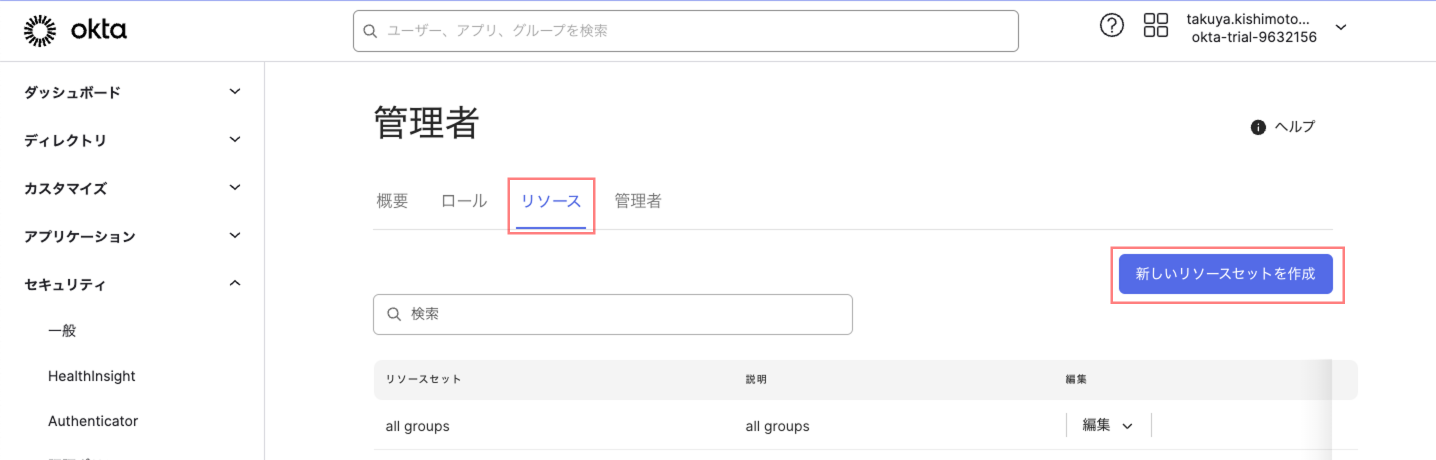Expand the ダッシュボード sidebar section
Viewport: 1436px width, 460px height.
(235, 92)
